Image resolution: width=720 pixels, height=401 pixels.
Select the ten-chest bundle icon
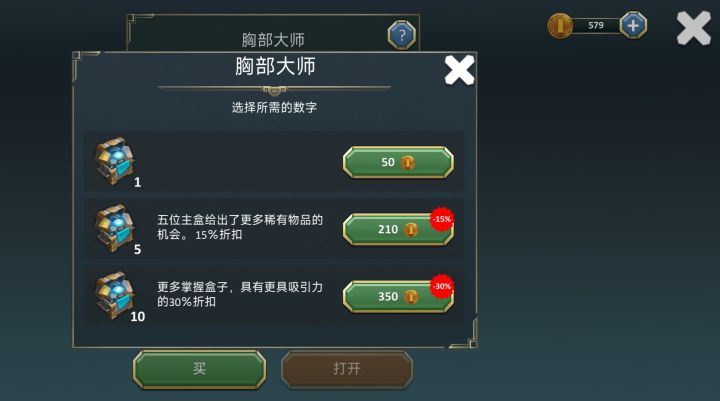(x=115, y=295)
